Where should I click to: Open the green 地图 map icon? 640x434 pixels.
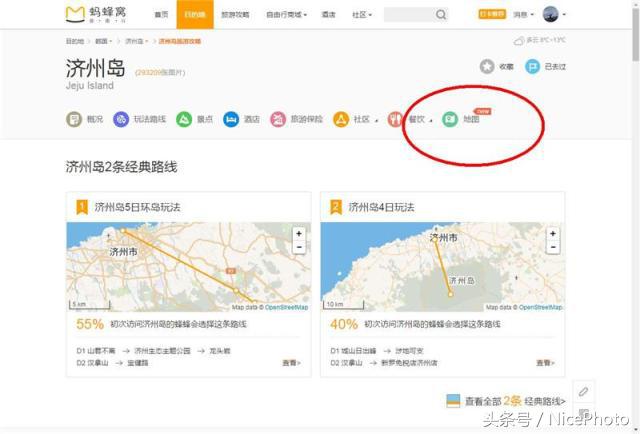point(450,119)
